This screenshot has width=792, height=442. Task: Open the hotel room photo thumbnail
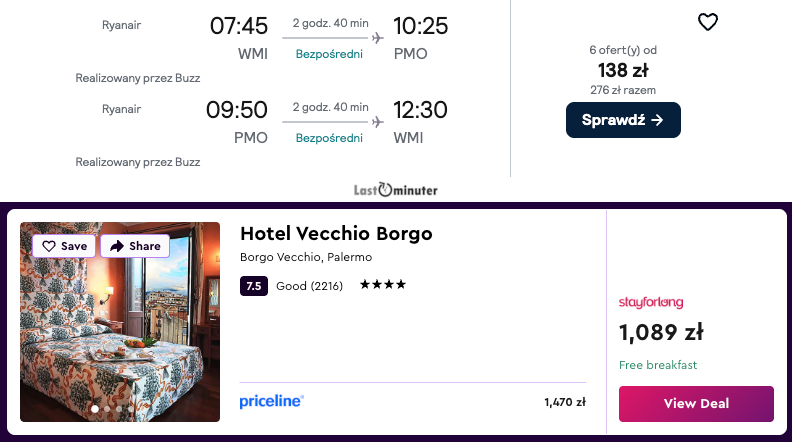tap(120, 330)
